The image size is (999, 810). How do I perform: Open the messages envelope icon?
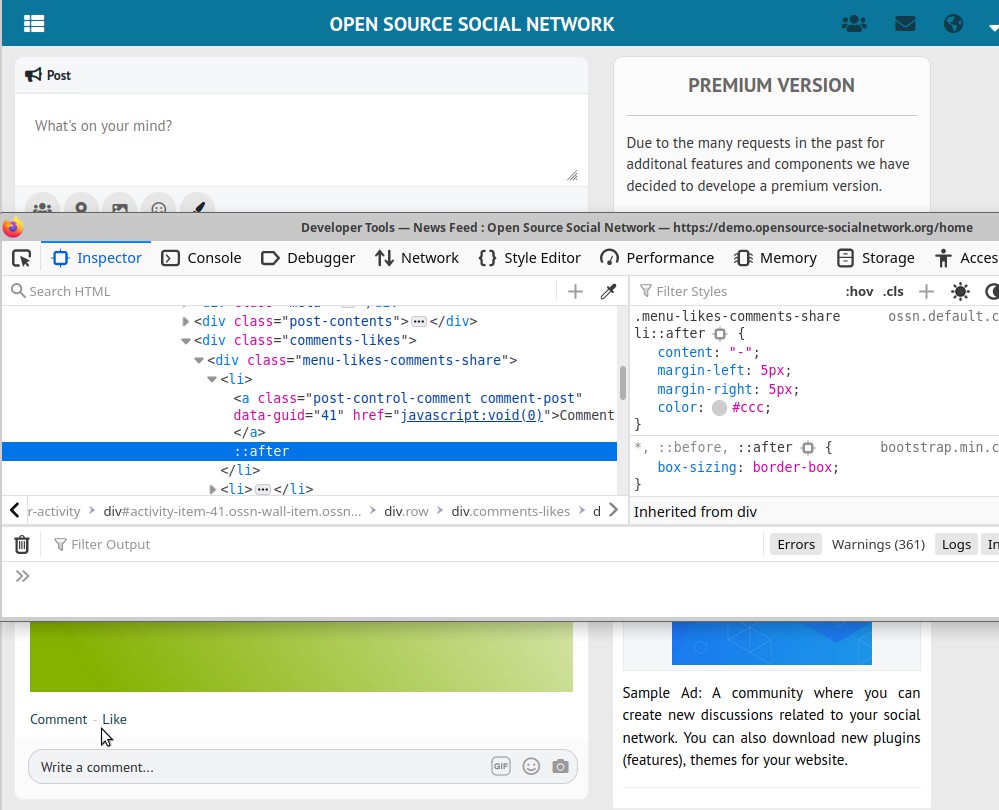point(905,23)
